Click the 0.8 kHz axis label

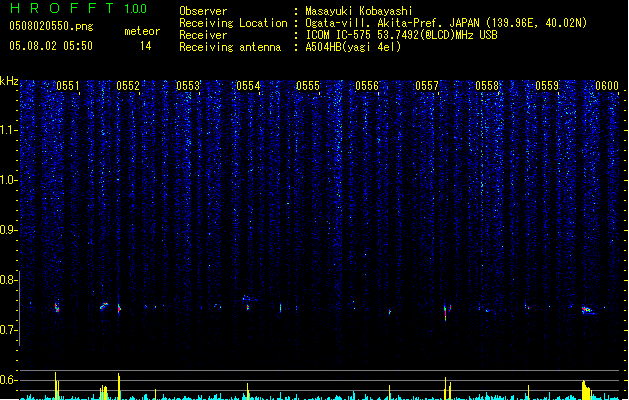8,280
